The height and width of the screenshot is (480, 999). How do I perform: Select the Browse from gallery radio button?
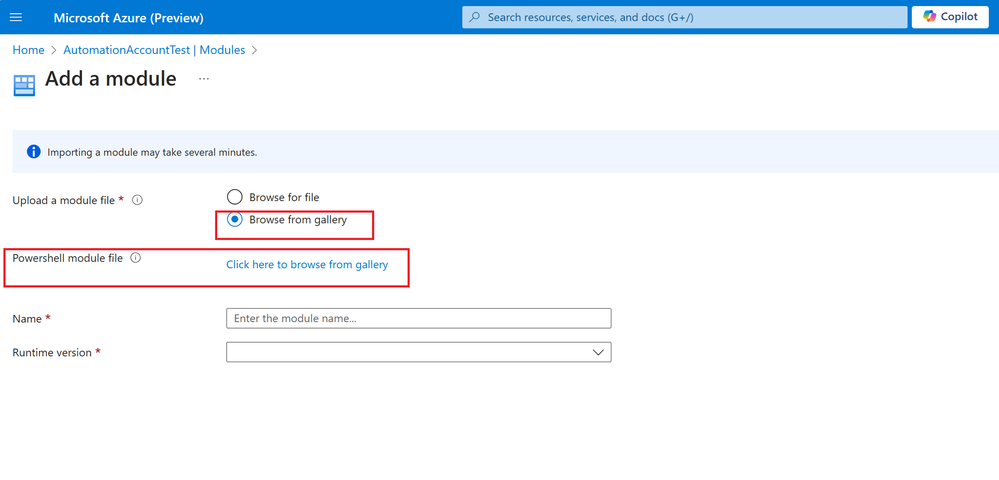[235, 220]
